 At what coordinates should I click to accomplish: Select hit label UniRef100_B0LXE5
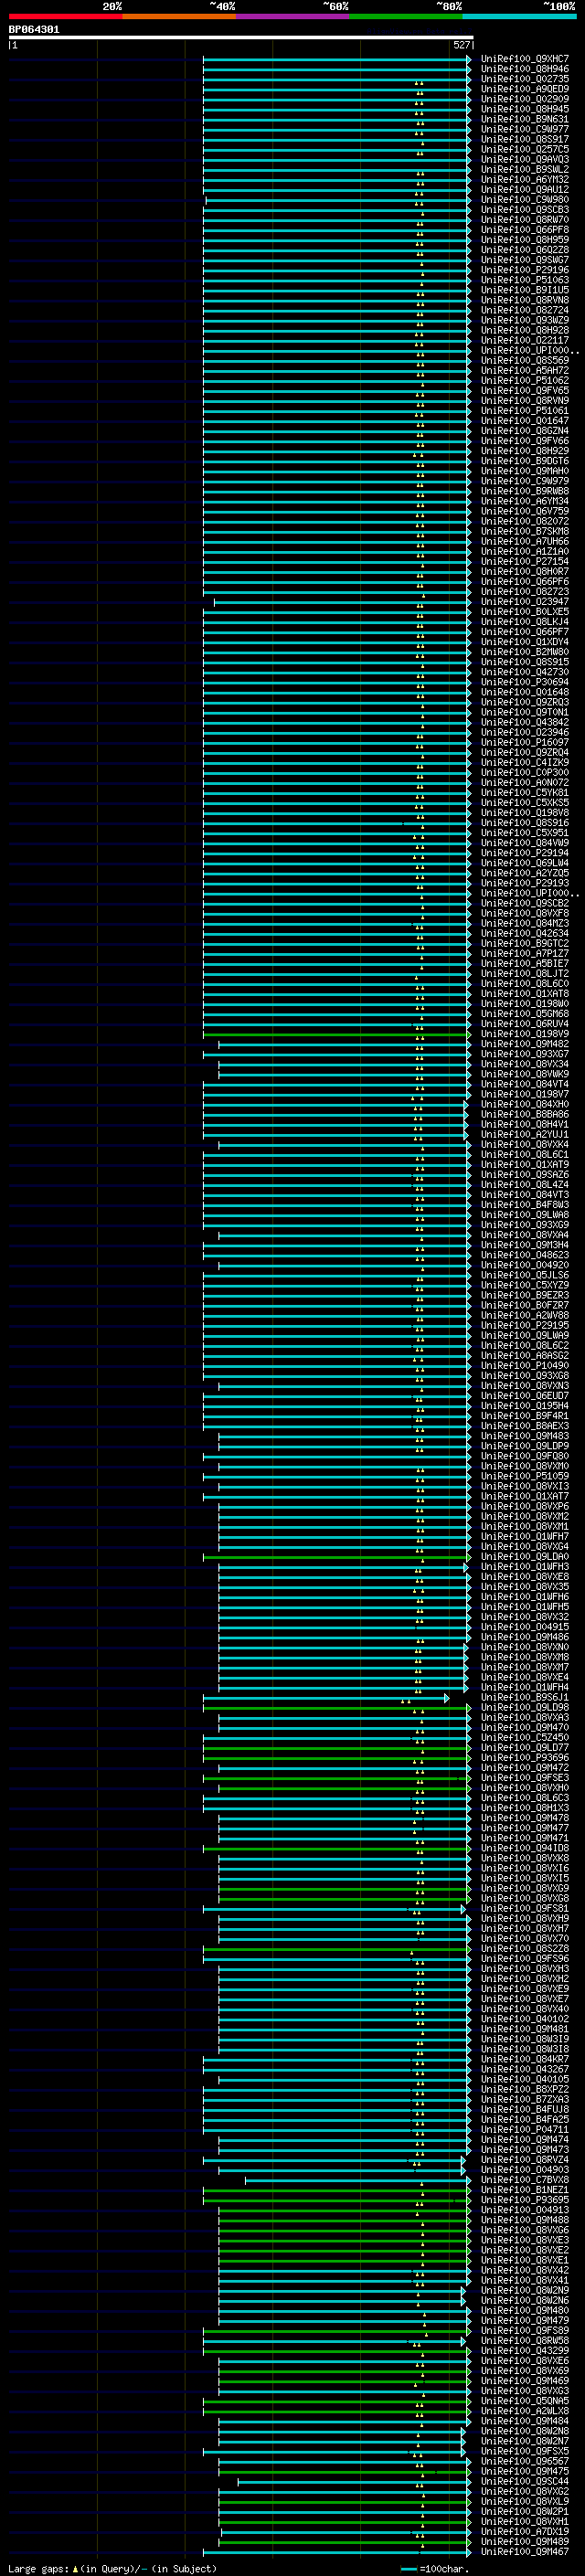[525, 612]
